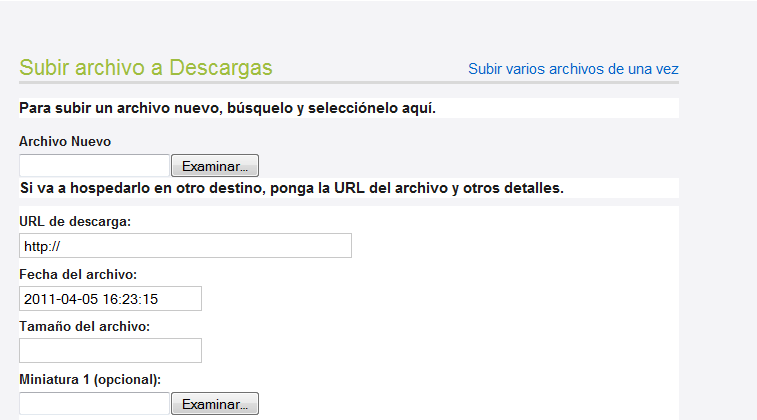Image resolution: width=757 pixels, height=420 pixels.
Task: Click the 'URL de descarga:' label
Action: [75, 222]
